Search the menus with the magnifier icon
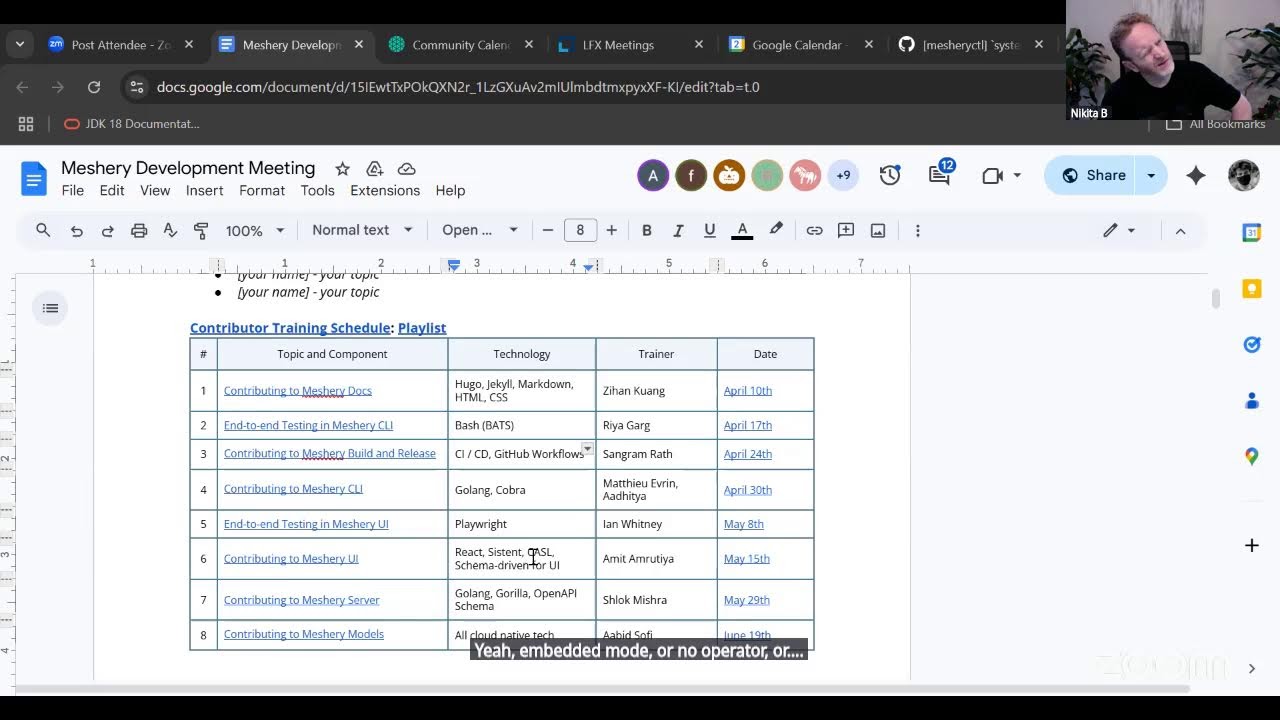The width and height of the screenshot is (1280, 720). click(x=43, y=230)
